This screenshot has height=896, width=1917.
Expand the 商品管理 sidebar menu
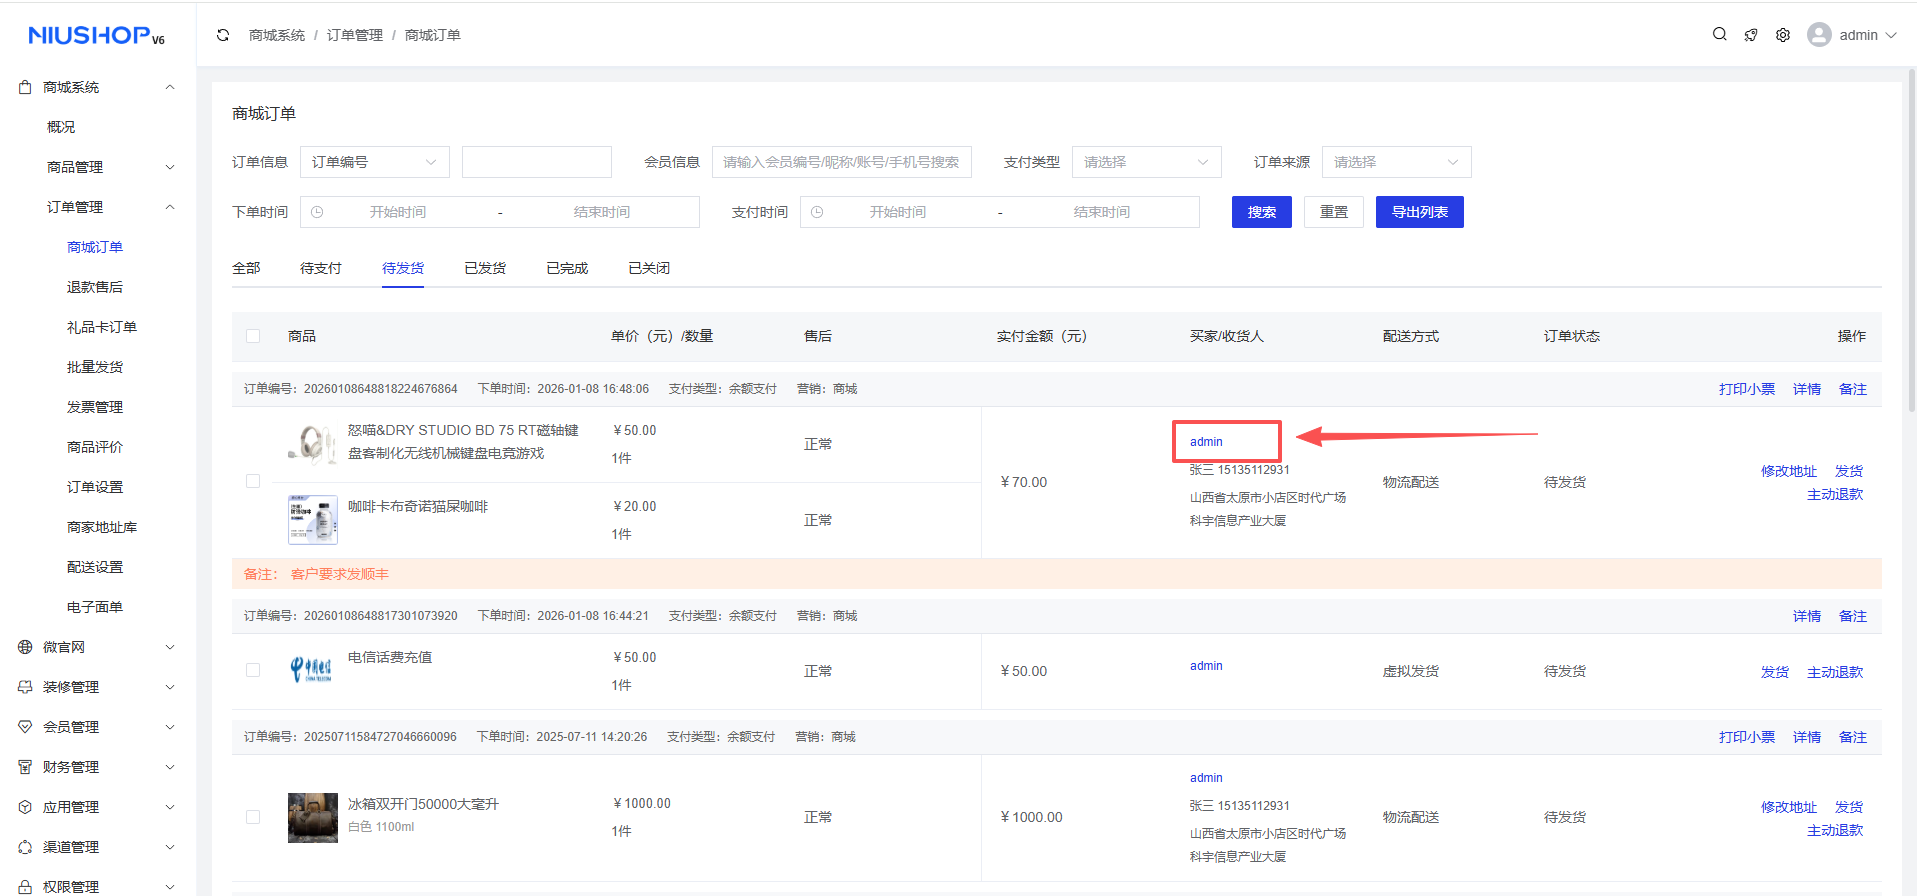point(108,167)
